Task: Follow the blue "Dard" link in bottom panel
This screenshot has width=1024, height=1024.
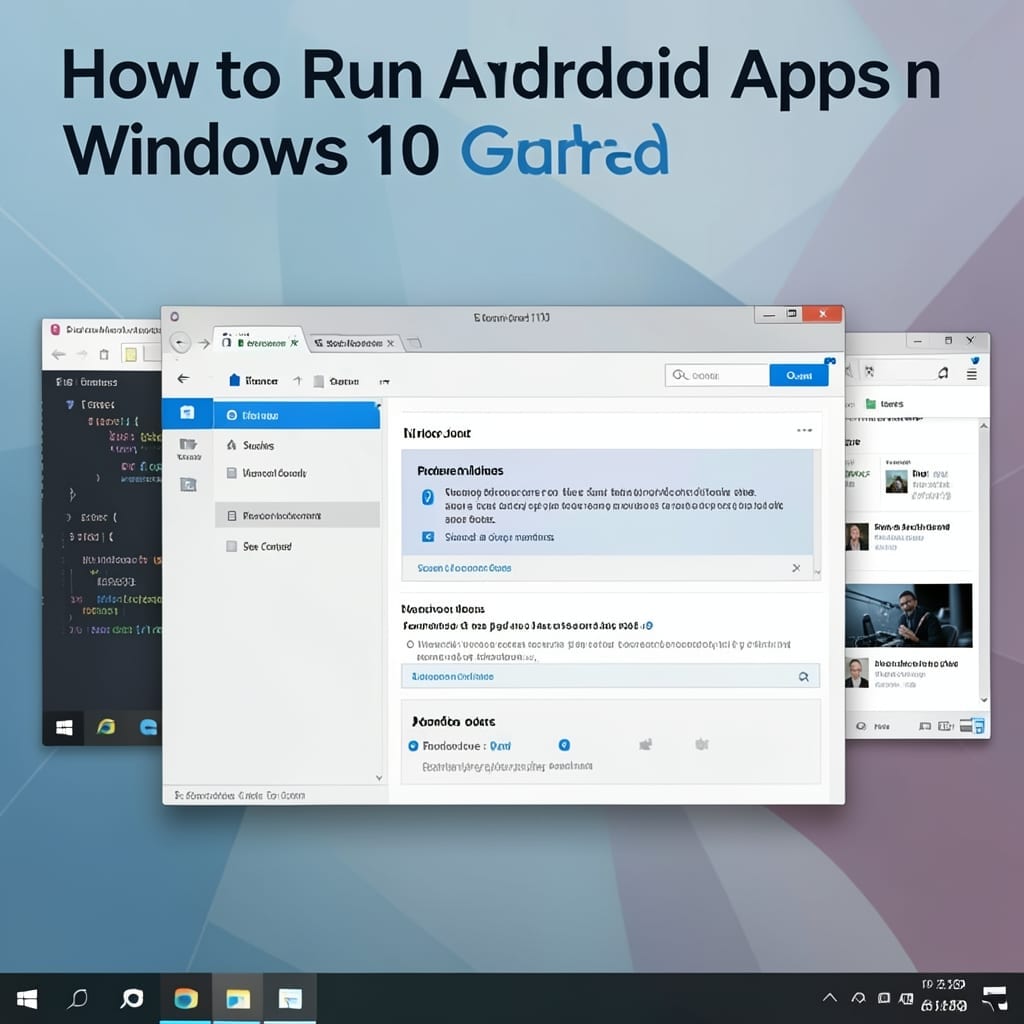Action: point(500,746)
